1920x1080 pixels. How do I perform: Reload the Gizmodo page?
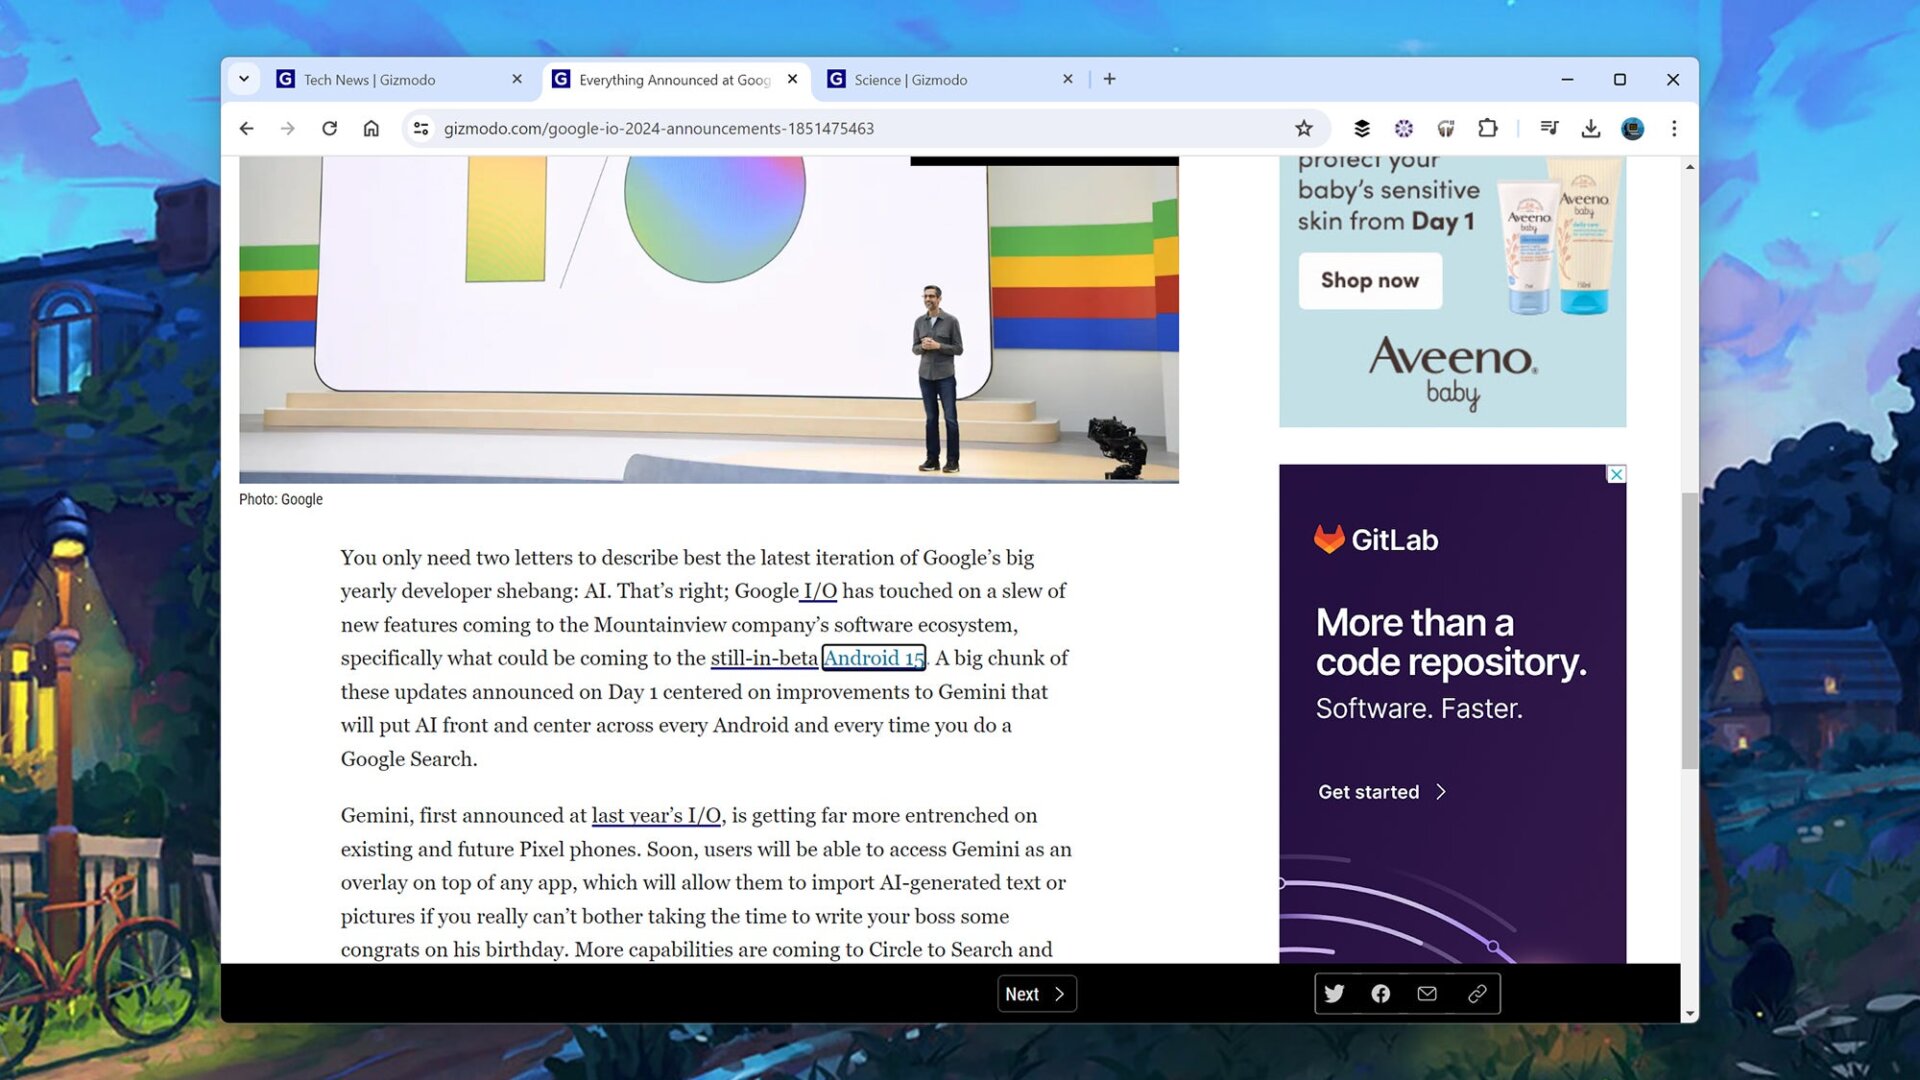329,128
